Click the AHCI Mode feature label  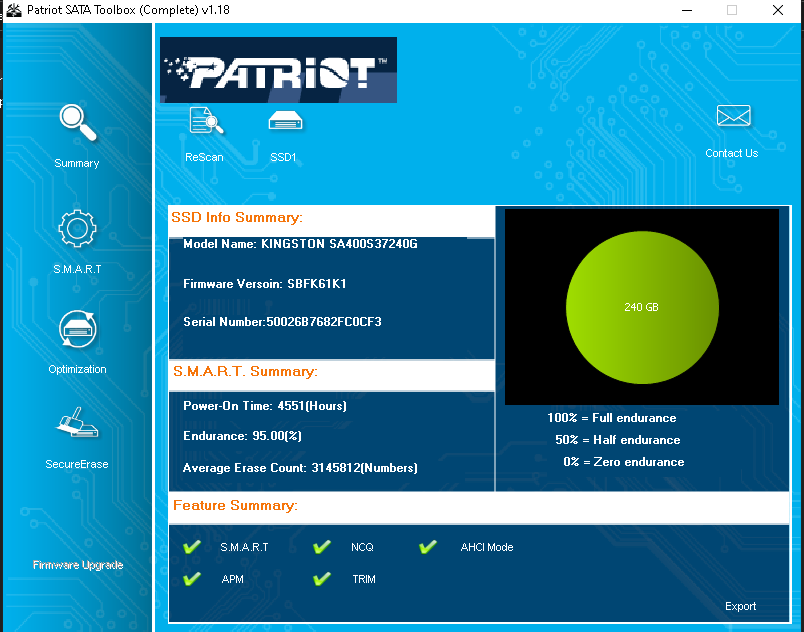[x=487, y=547]
